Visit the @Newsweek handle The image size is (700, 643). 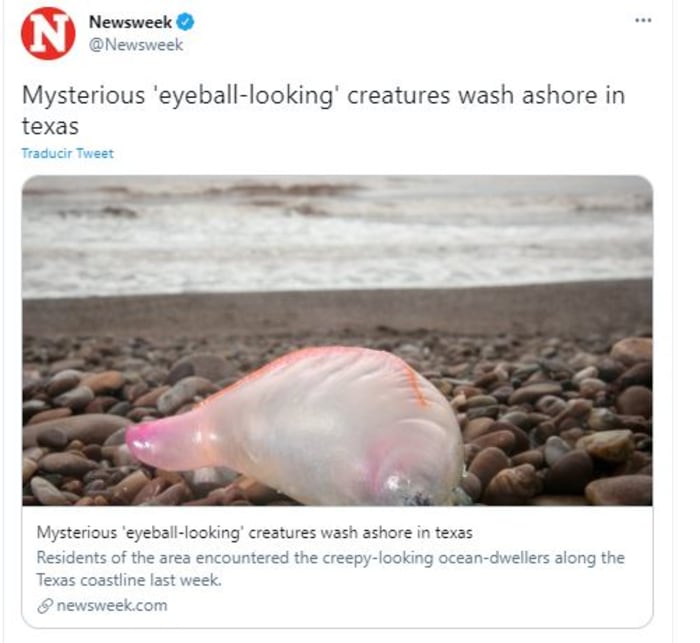136,45
